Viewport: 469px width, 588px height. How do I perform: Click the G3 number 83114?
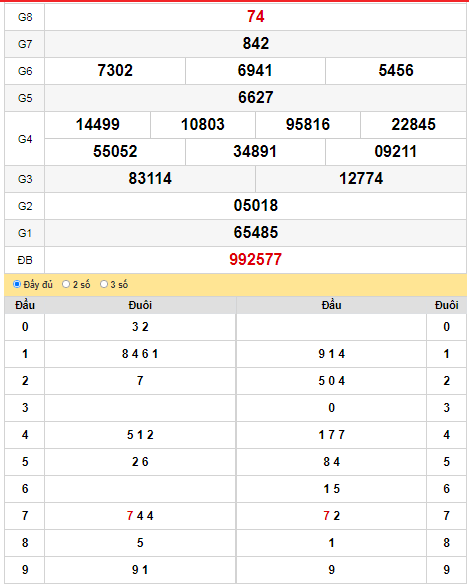click(x=150, y=178)
